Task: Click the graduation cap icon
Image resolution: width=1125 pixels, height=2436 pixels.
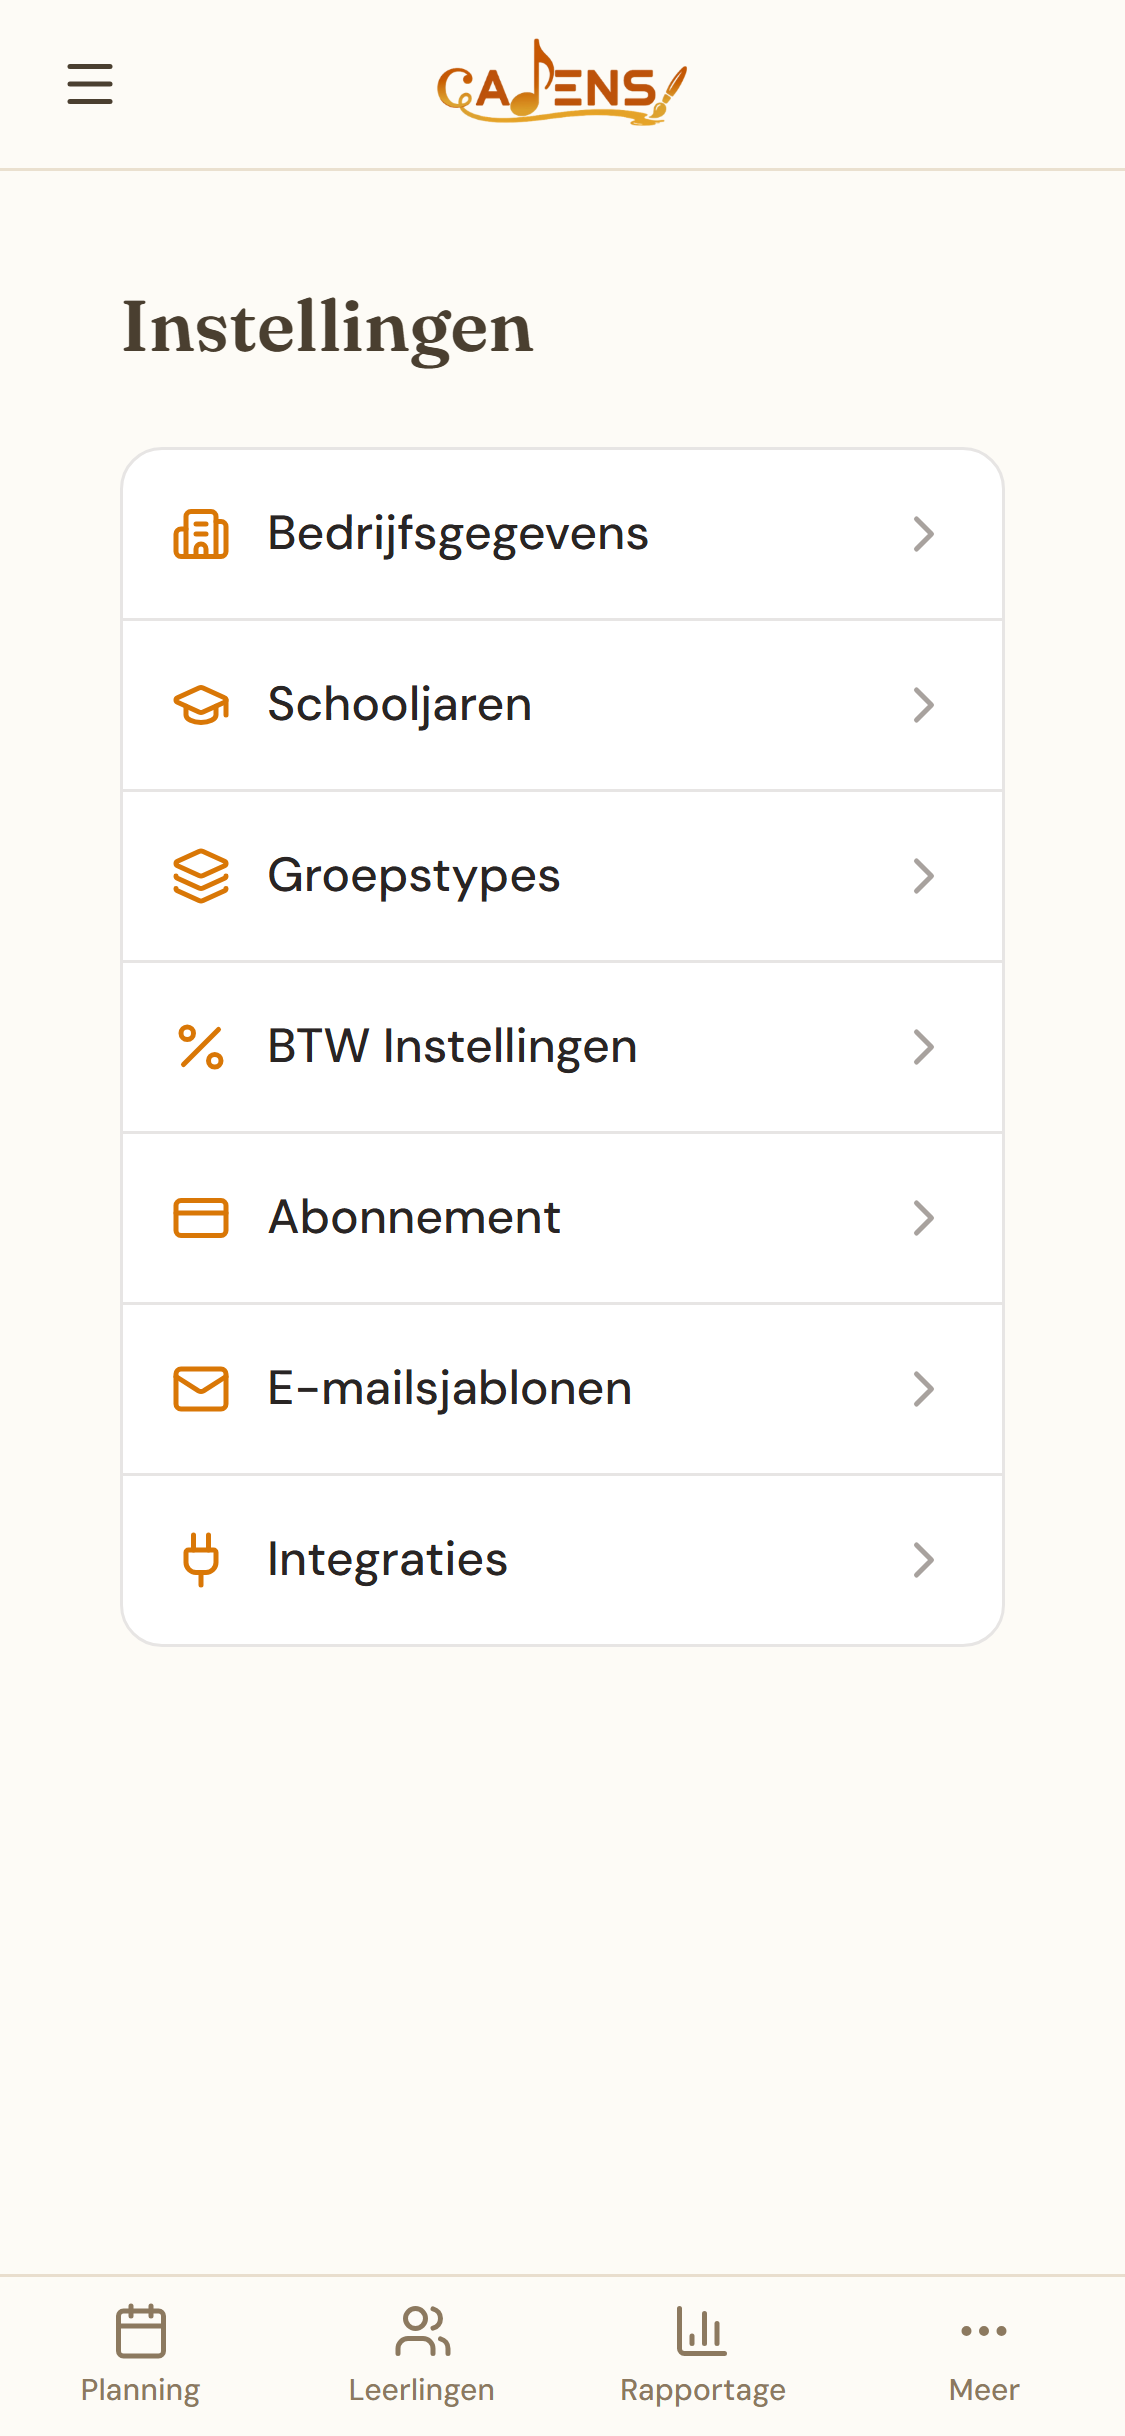Action: pyautogui.click(x=201, y=705)
